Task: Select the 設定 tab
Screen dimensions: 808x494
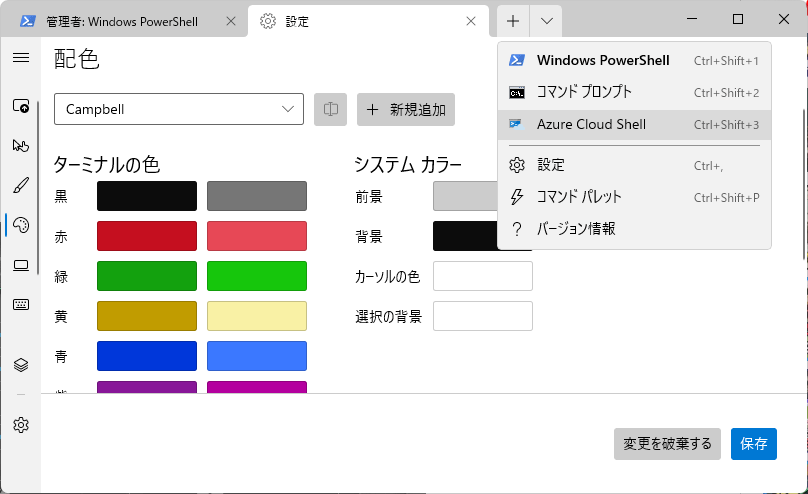Action: (x=368, y=21)
